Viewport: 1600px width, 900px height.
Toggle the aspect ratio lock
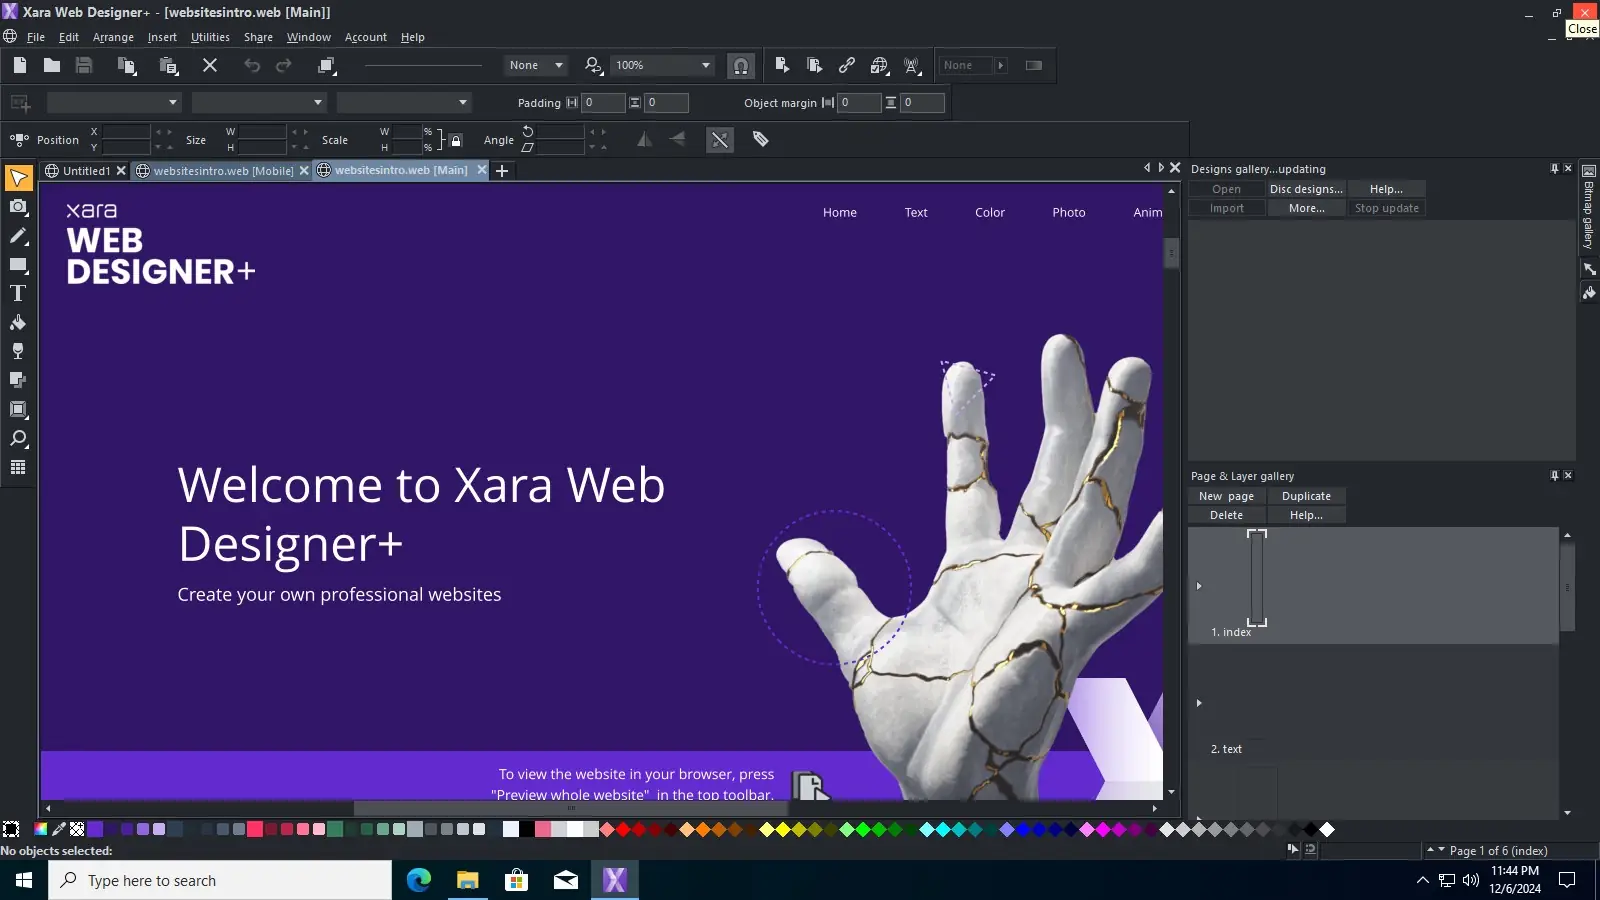pos(454,140)
